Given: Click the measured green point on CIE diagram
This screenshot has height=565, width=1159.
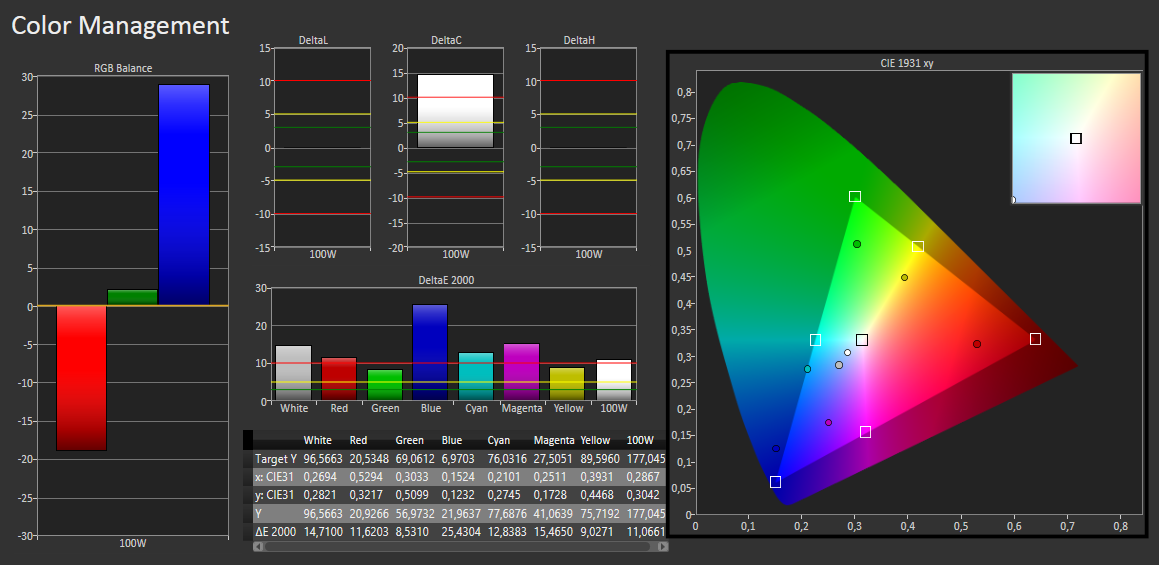Looking at the screenshot, I should tap(857, 244).
